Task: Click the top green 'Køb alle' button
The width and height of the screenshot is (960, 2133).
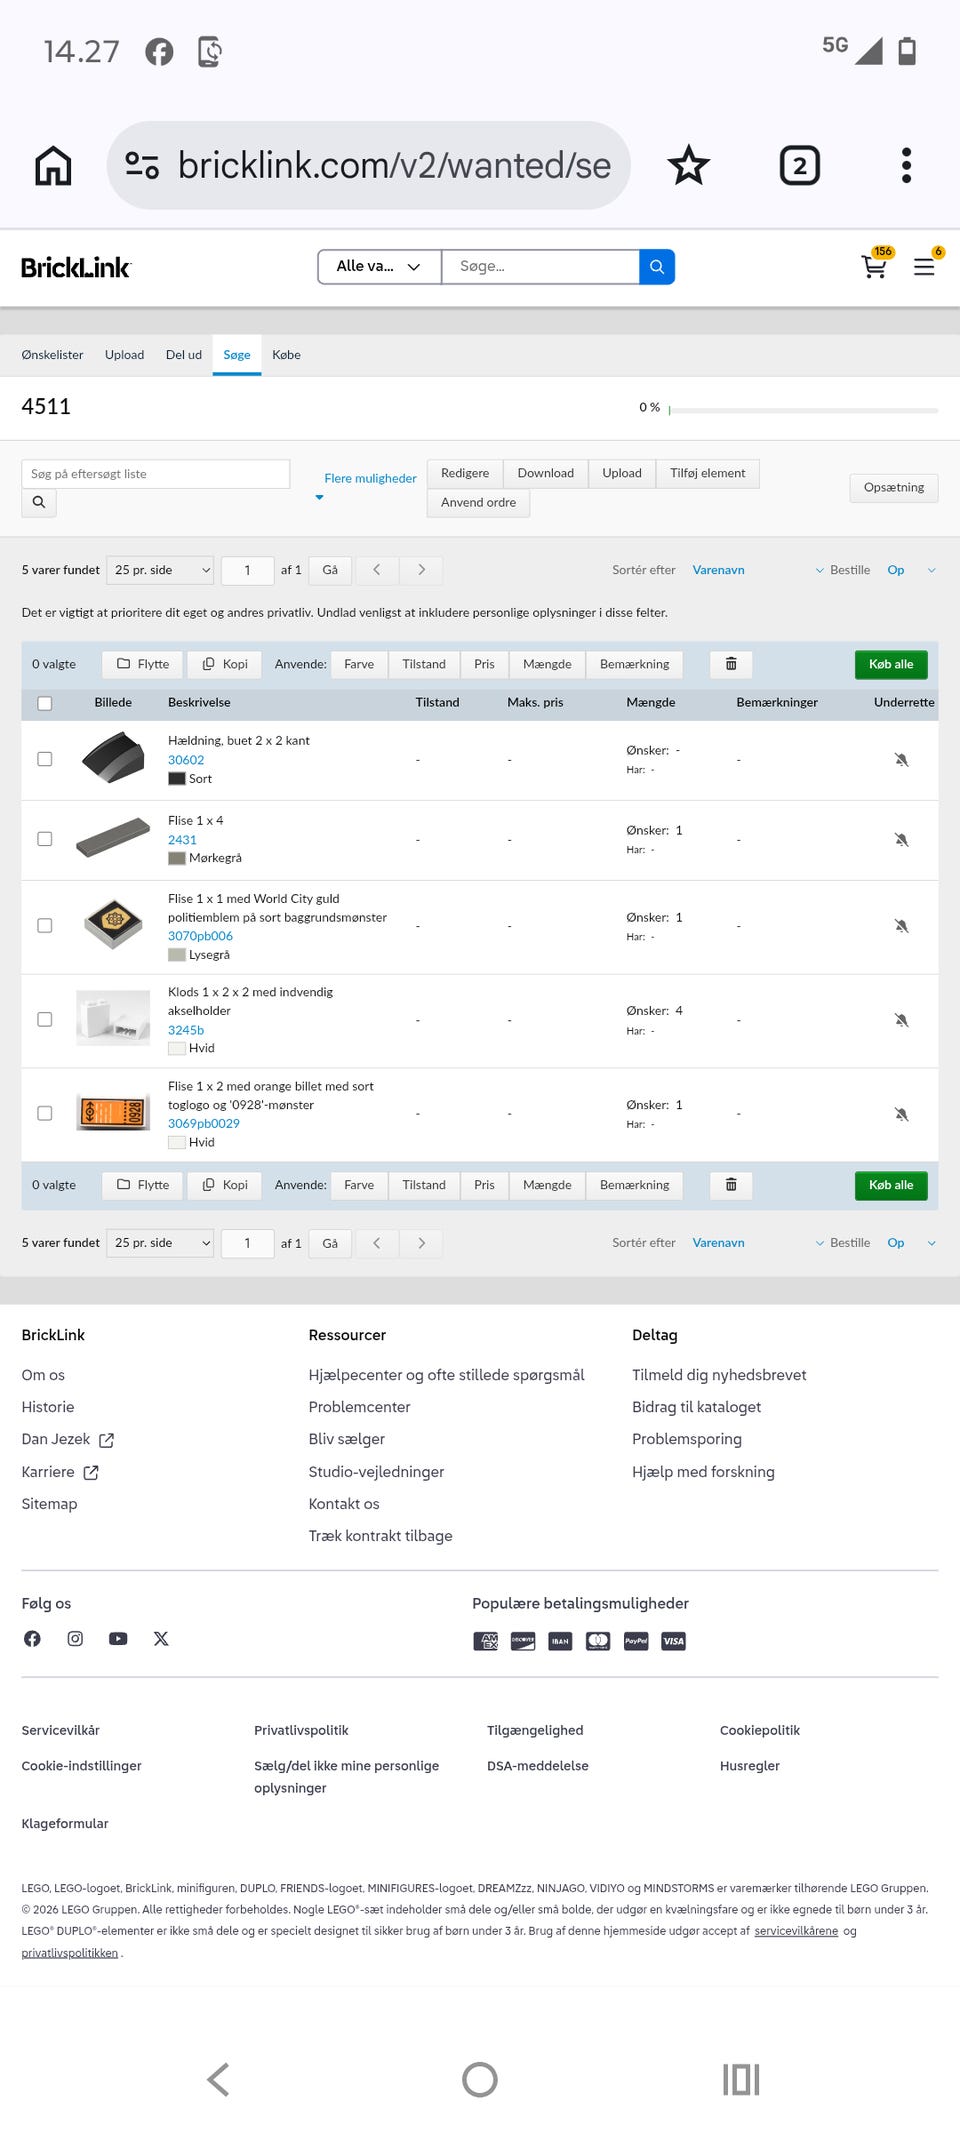Action: pyautogui.click(x=891, y=664)
